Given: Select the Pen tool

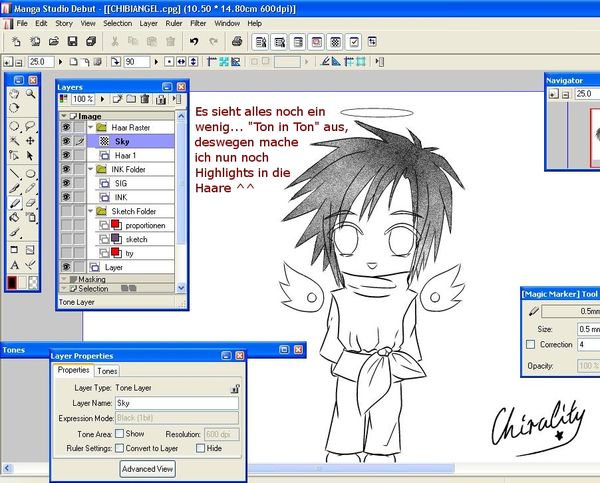Looking at the screenshot, I should coord(14,188).
